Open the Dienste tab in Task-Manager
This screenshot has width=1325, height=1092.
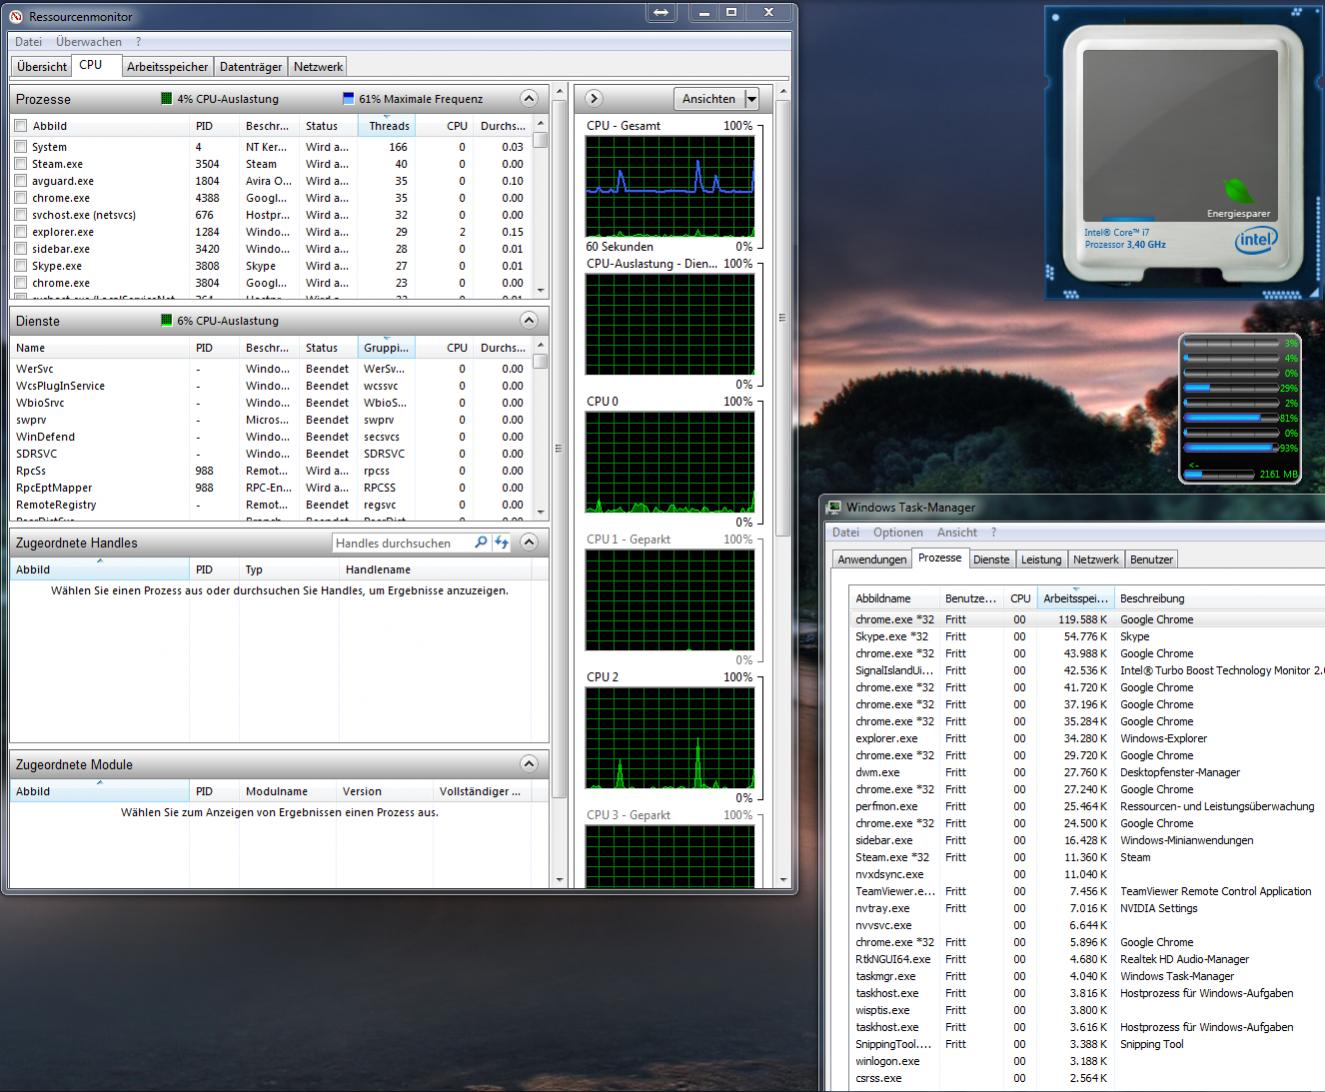point(991,560)
